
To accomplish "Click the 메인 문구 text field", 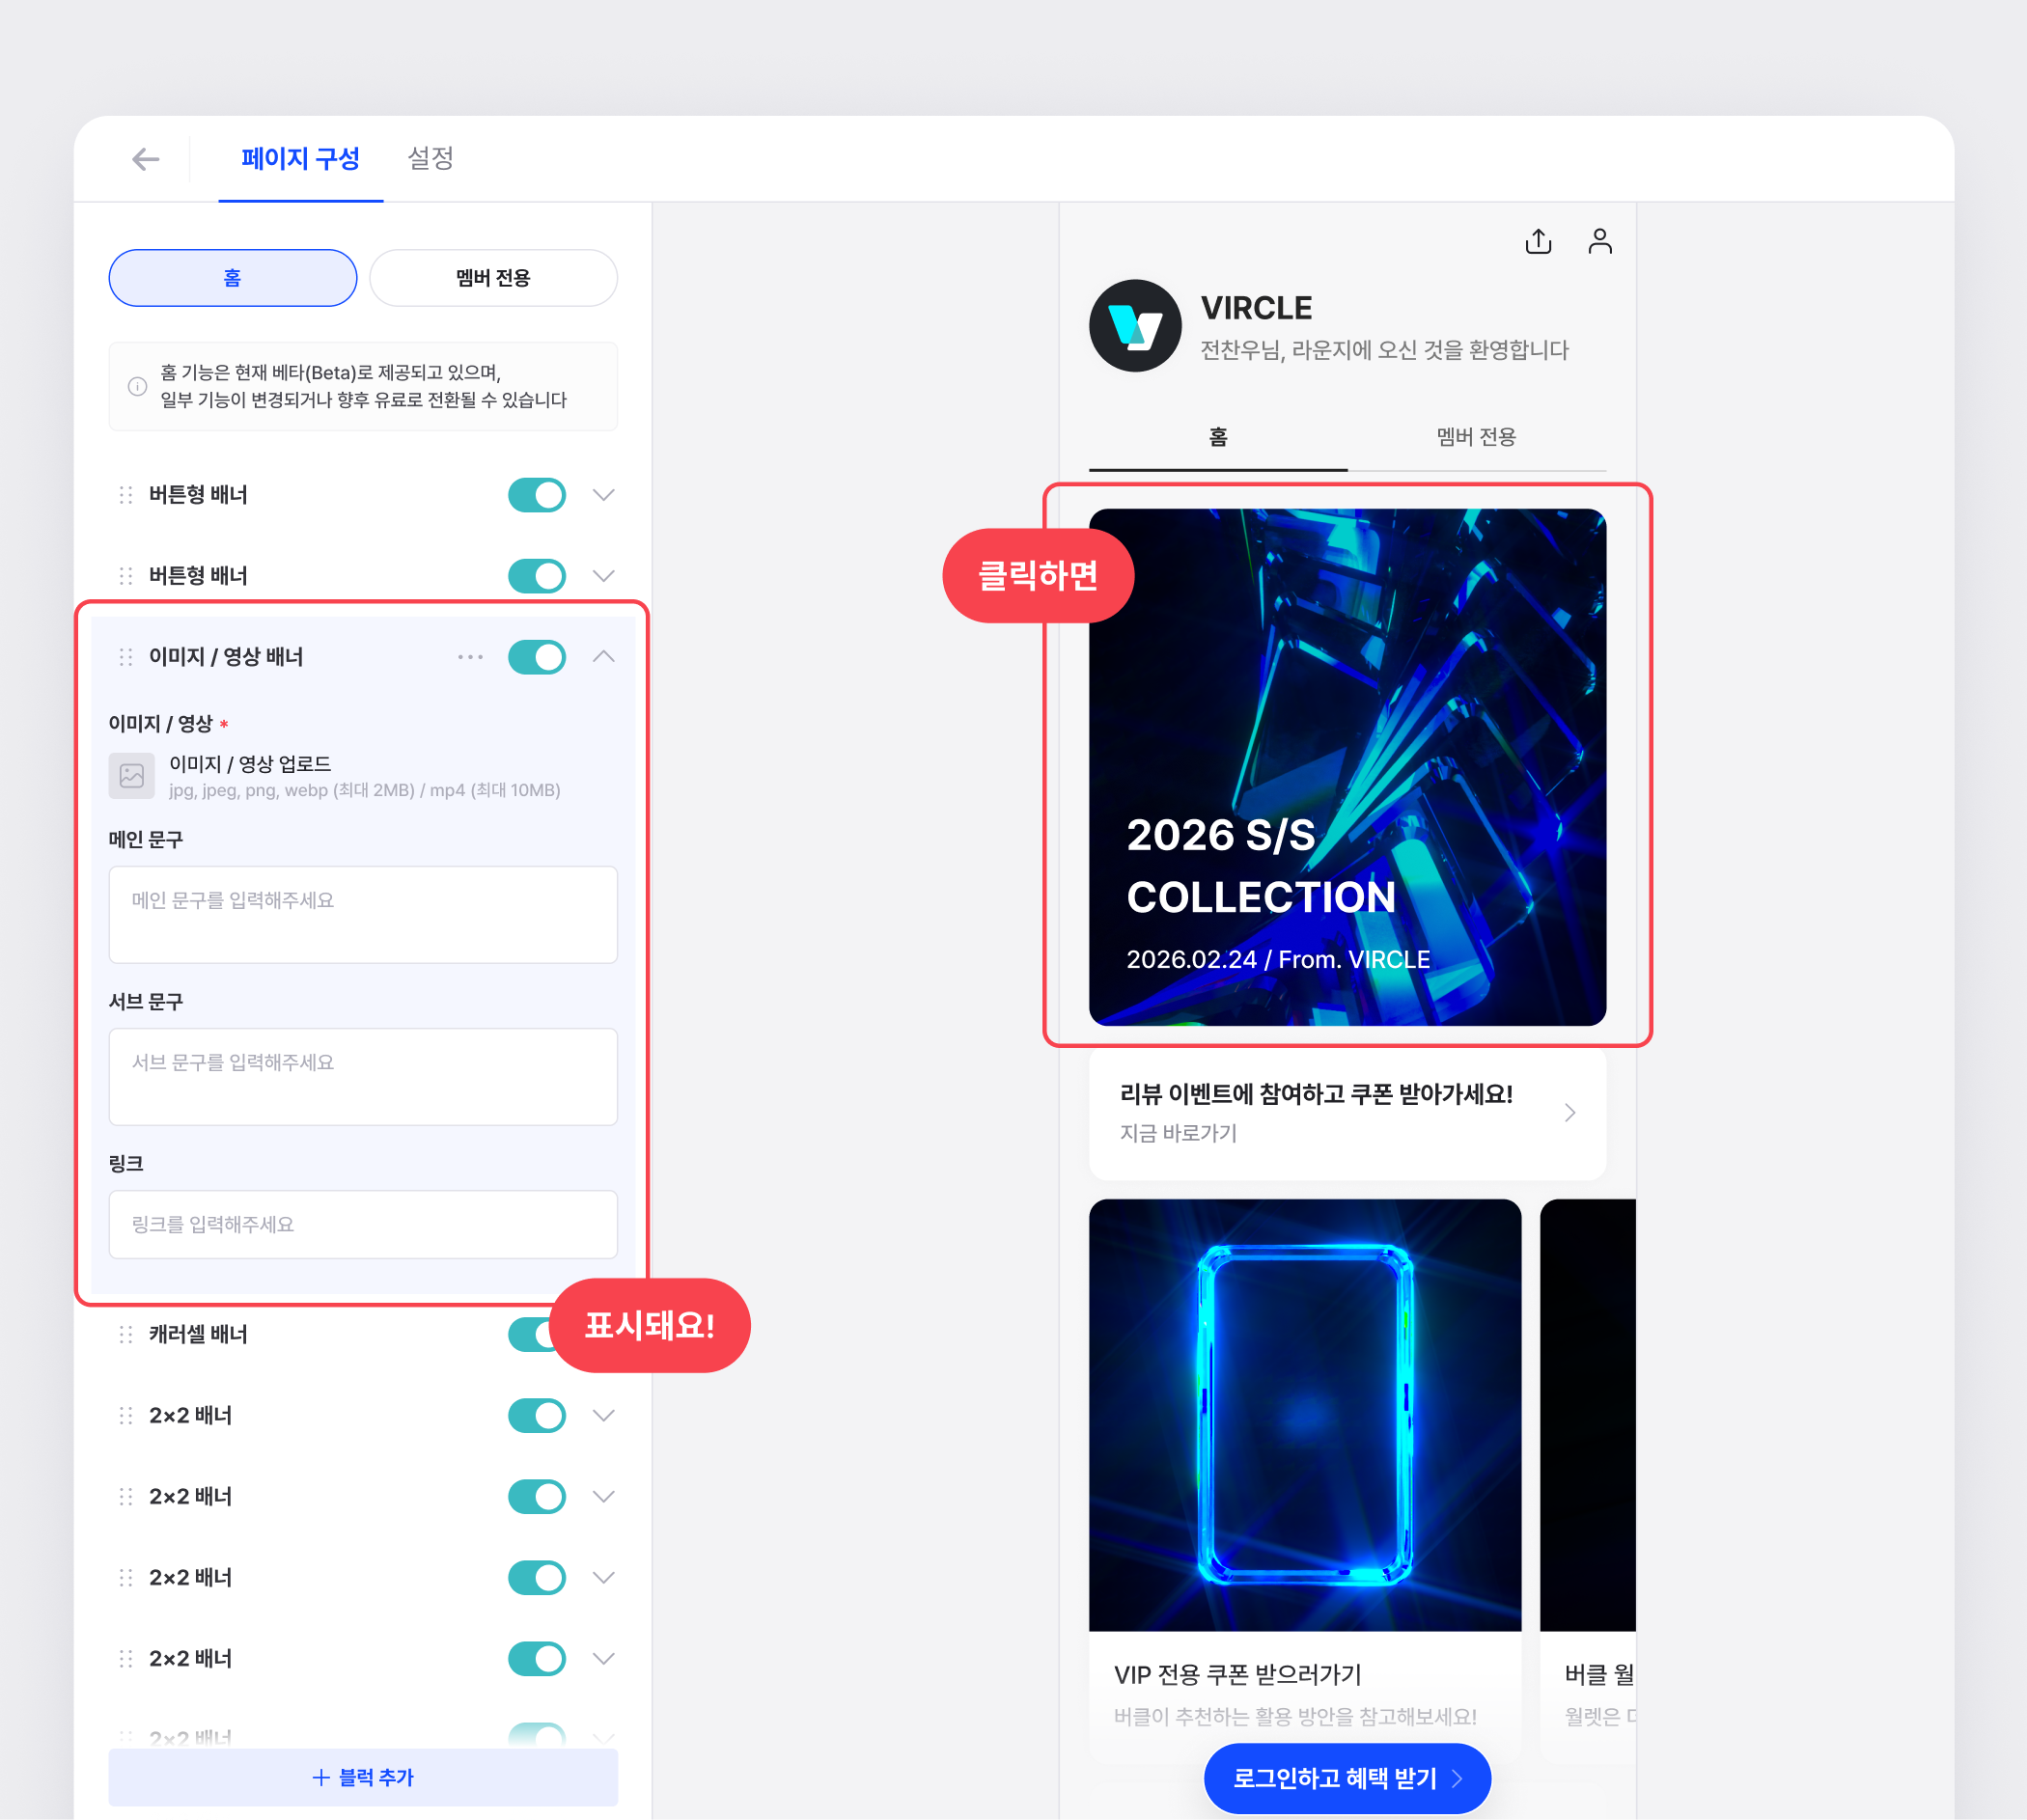I will [x=363, y=914].
